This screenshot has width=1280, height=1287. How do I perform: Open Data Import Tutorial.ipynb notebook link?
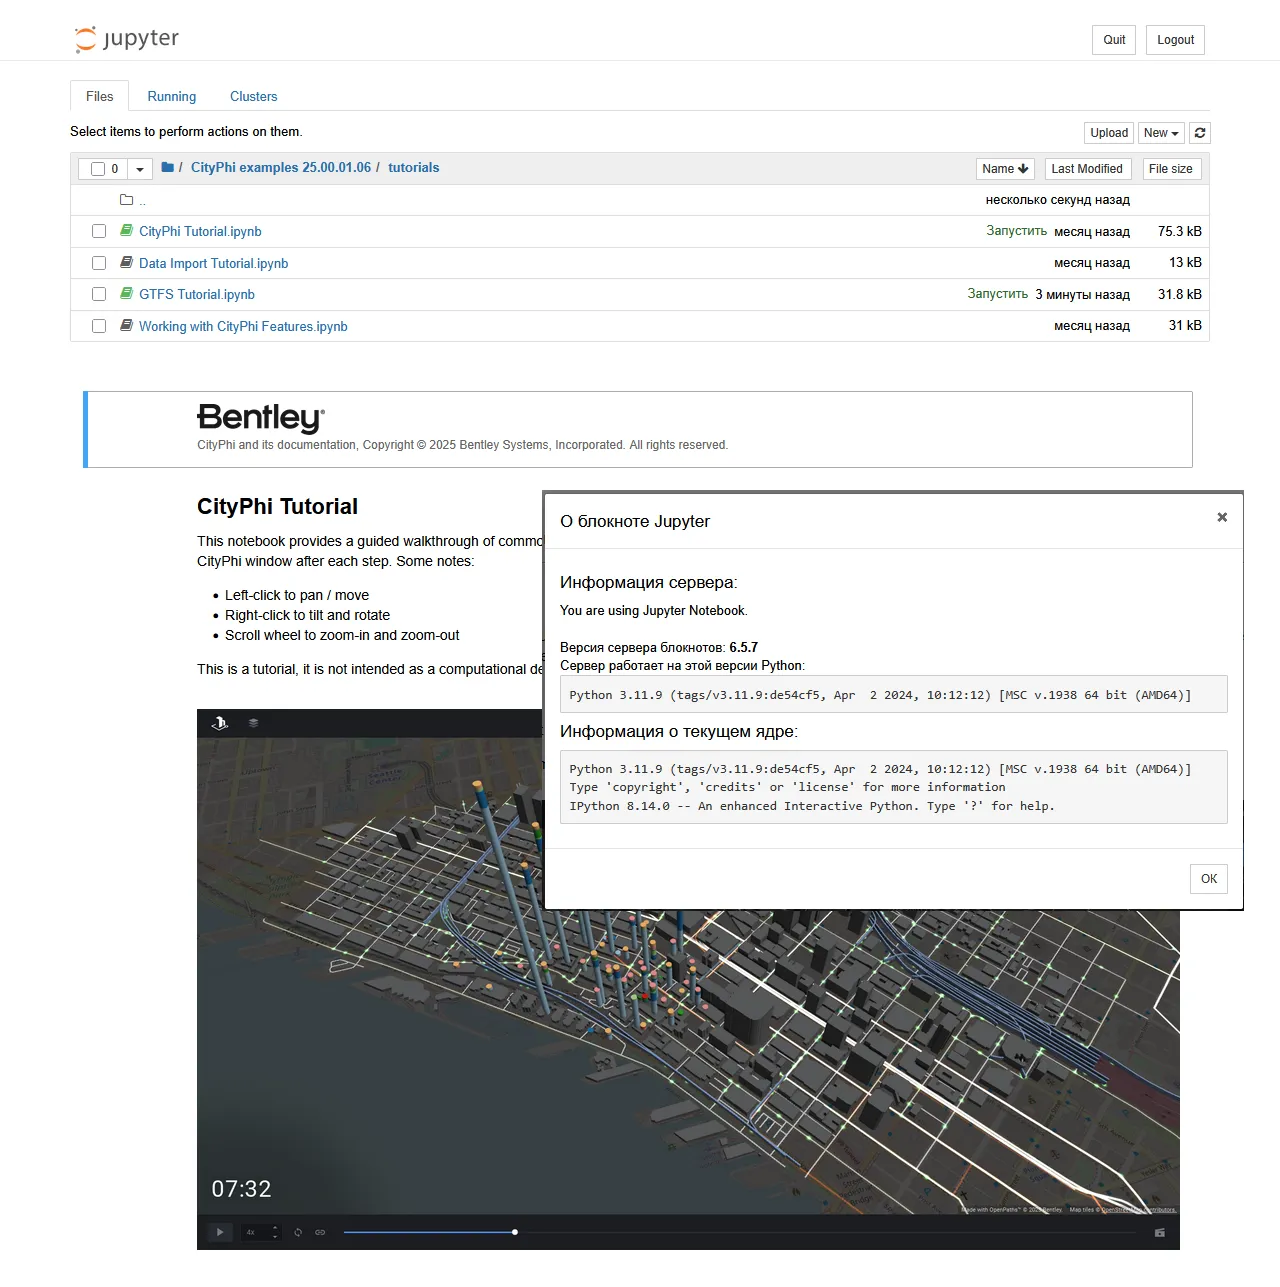click(x=213, y=263)
